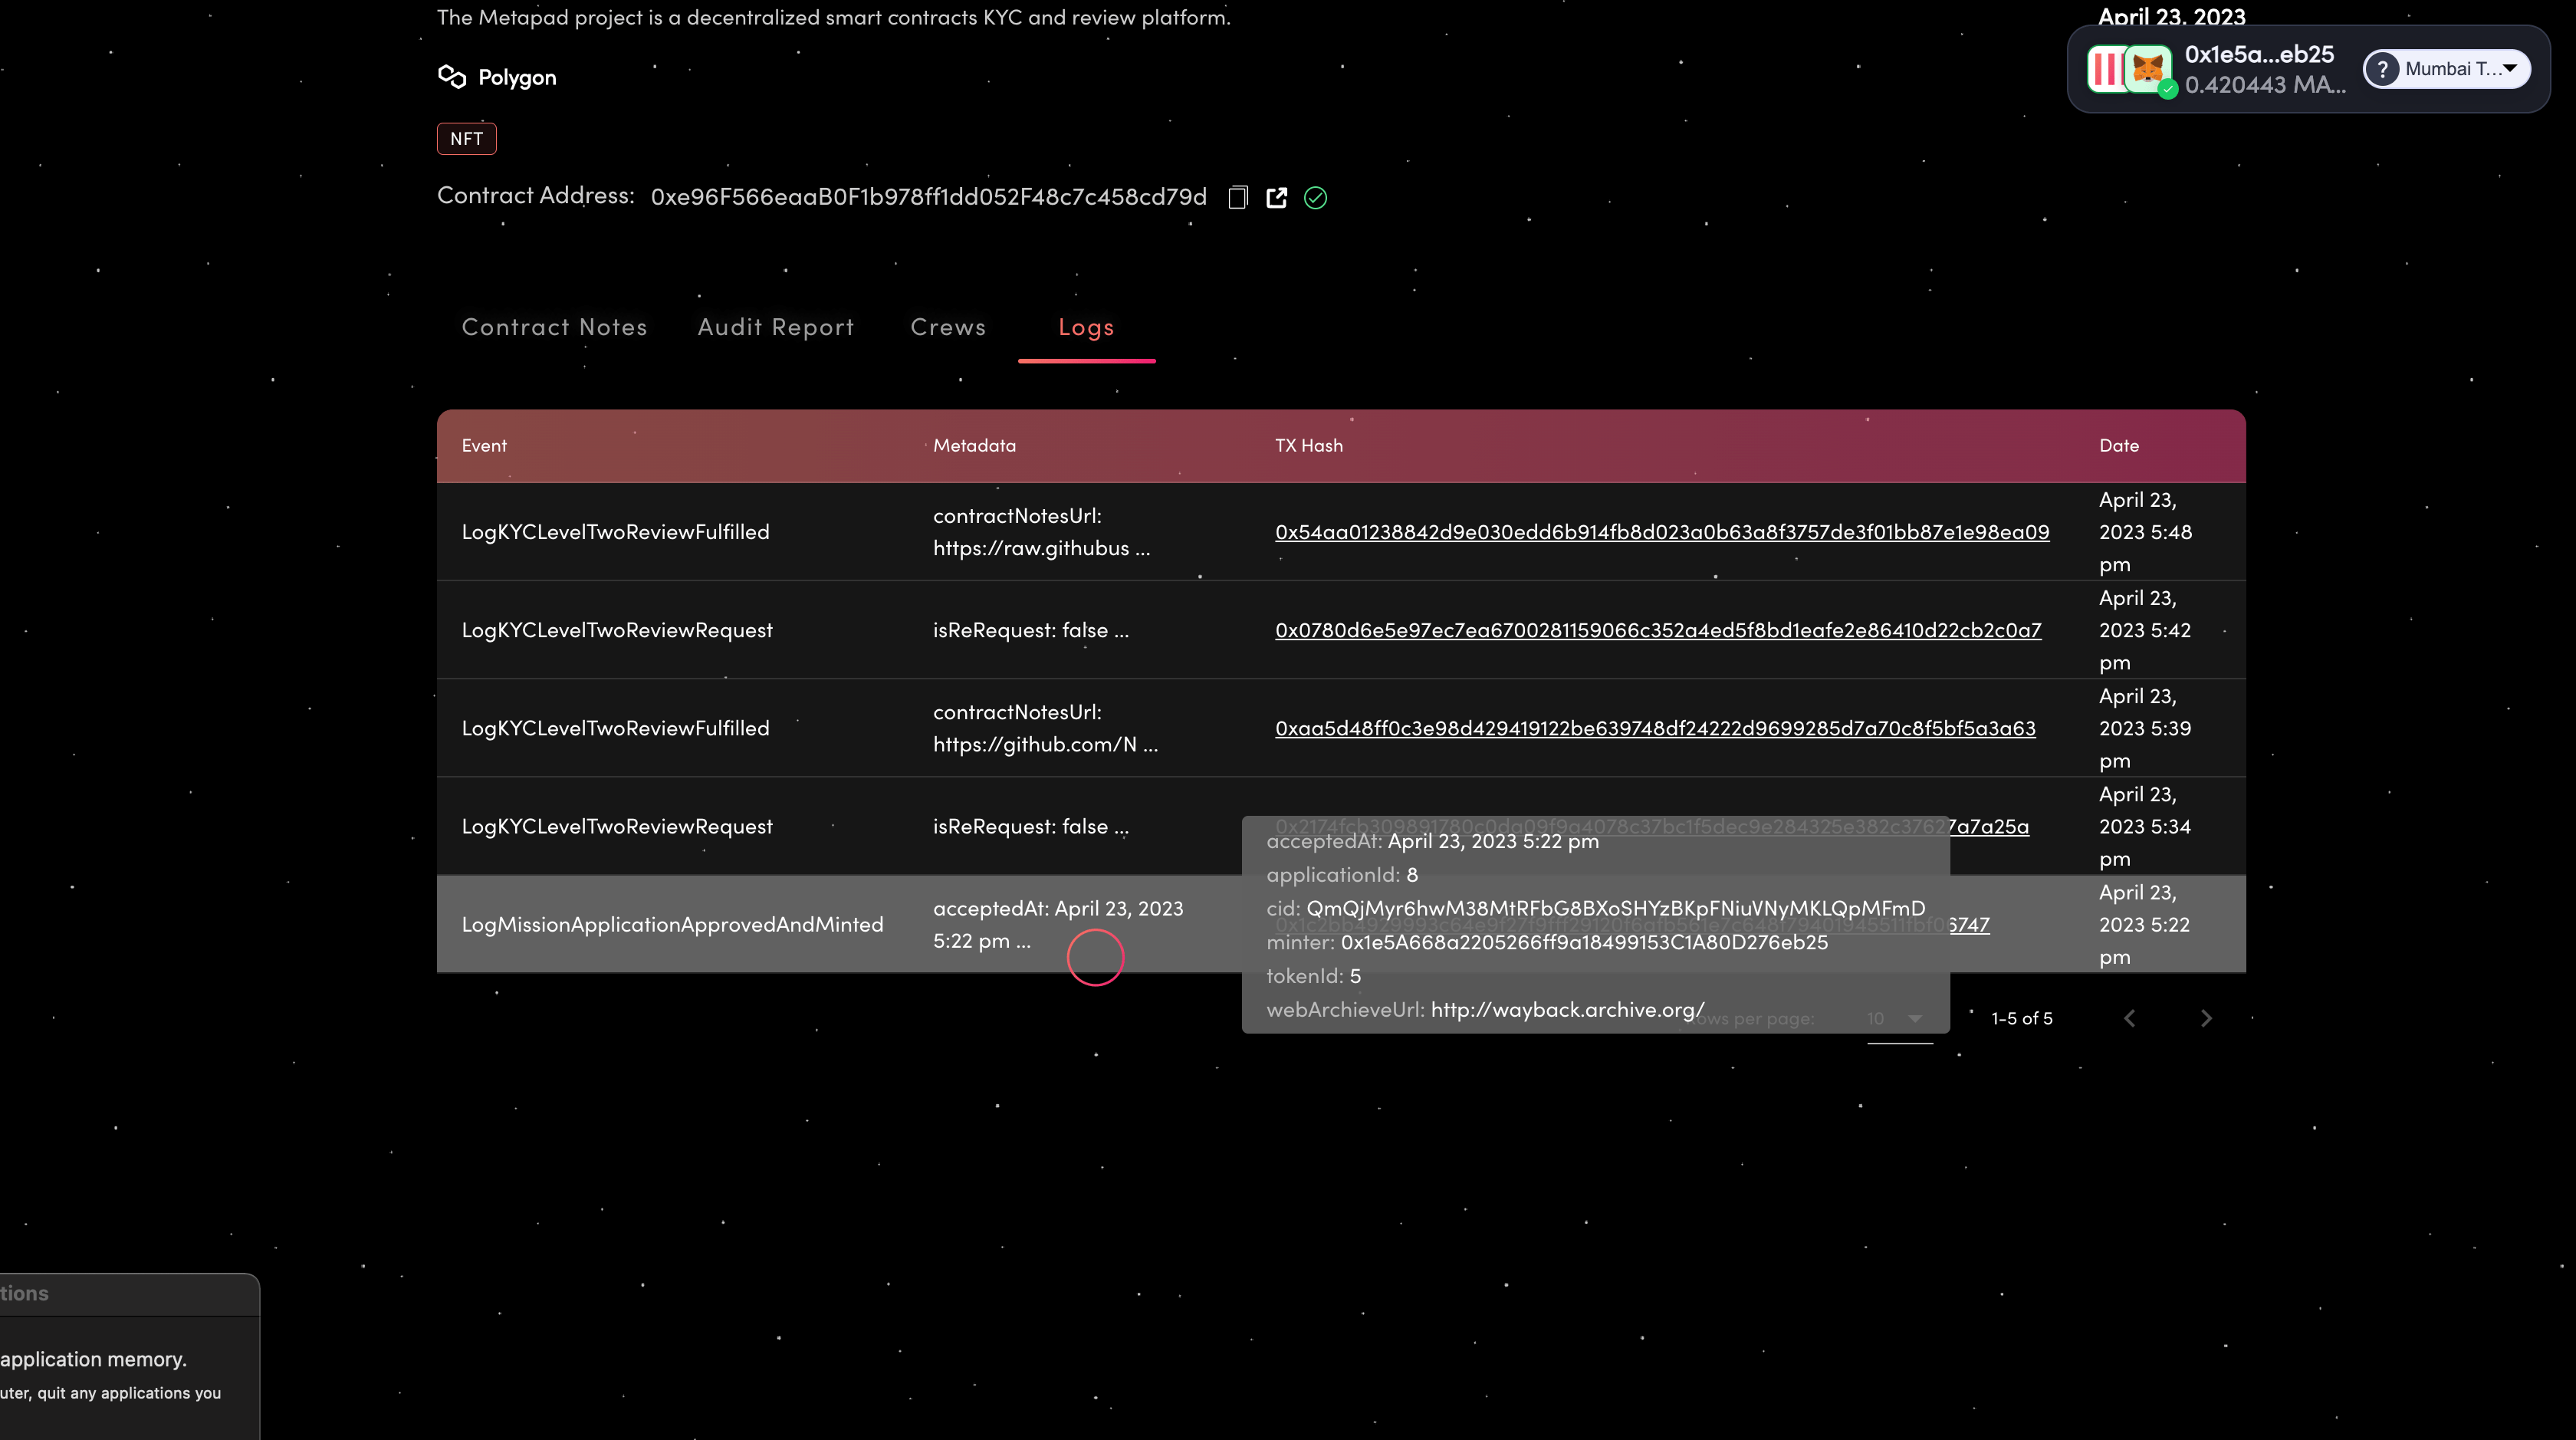Select the Crews tab
Image resolution: width=2576 pixels, height=1440 pixels.
(x=947, y=327)
